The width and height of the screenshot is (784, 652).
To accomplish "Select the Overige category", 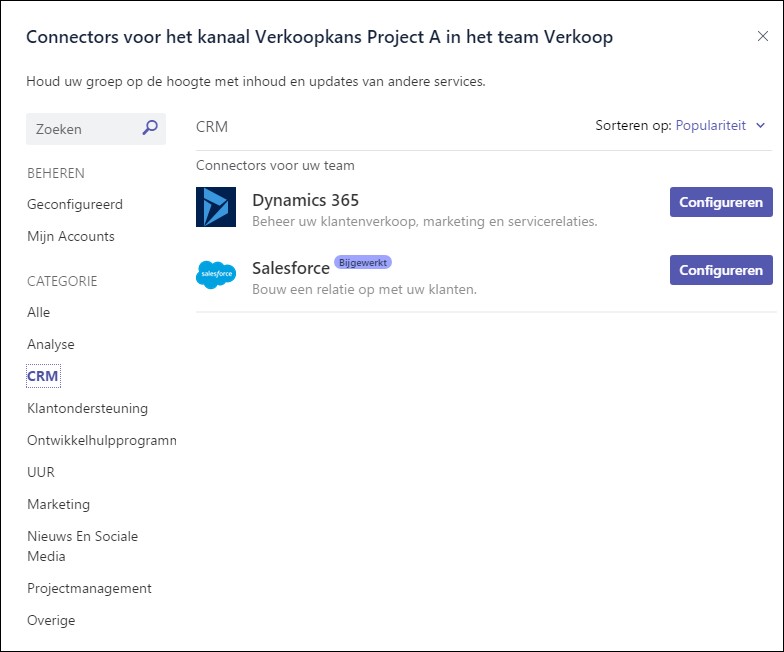I will pyautogui.click(x=51, y=620).
